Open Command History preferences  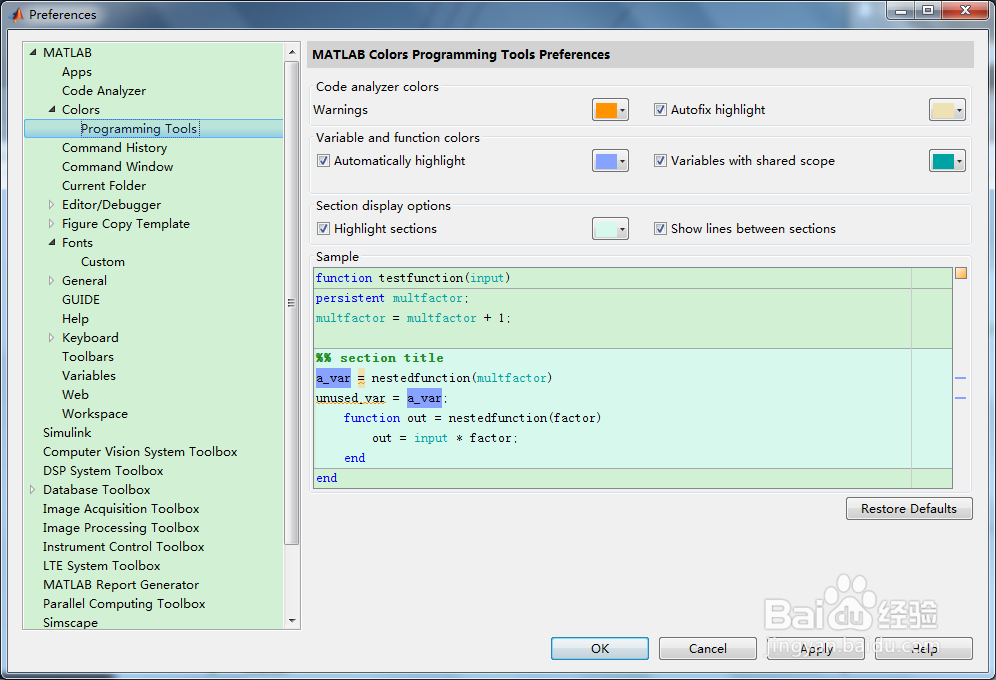[x=114, y=147]
